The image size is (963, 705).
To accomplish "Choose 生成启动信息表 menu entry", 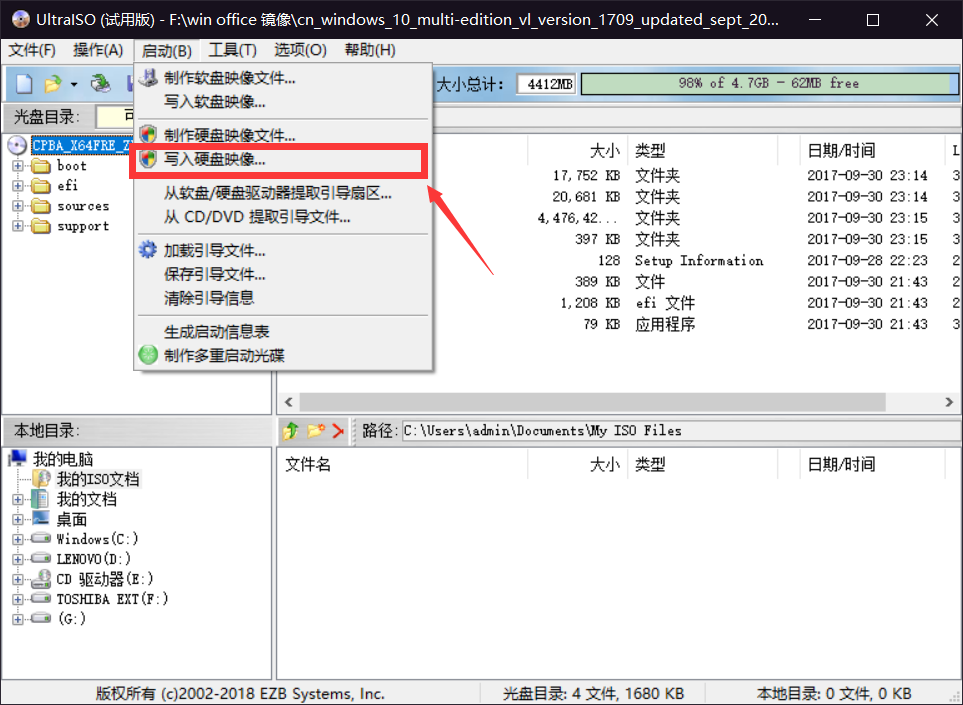I will [283, 332].
